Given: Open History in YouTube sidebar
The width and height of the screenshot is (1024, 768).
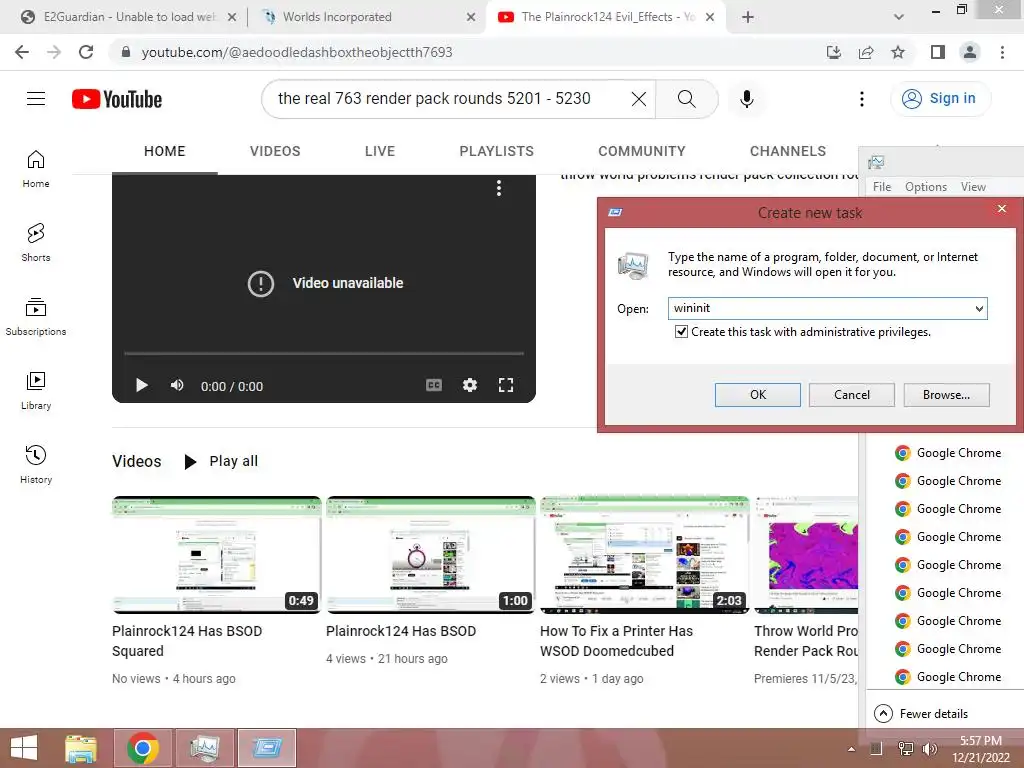Looking at the screenshot, I should point(36,464).
